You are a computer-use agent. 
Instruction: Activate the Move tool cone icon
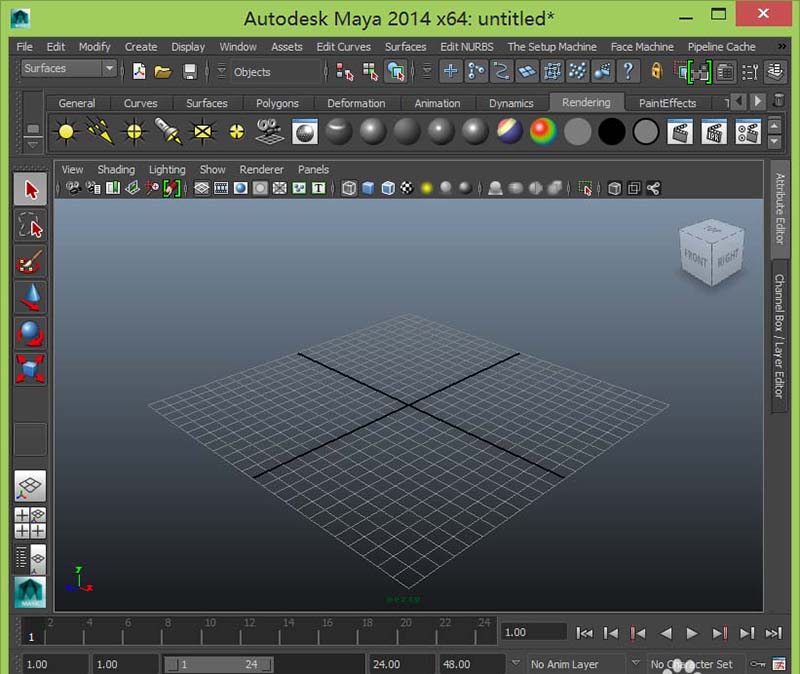(x=31, y=297)
